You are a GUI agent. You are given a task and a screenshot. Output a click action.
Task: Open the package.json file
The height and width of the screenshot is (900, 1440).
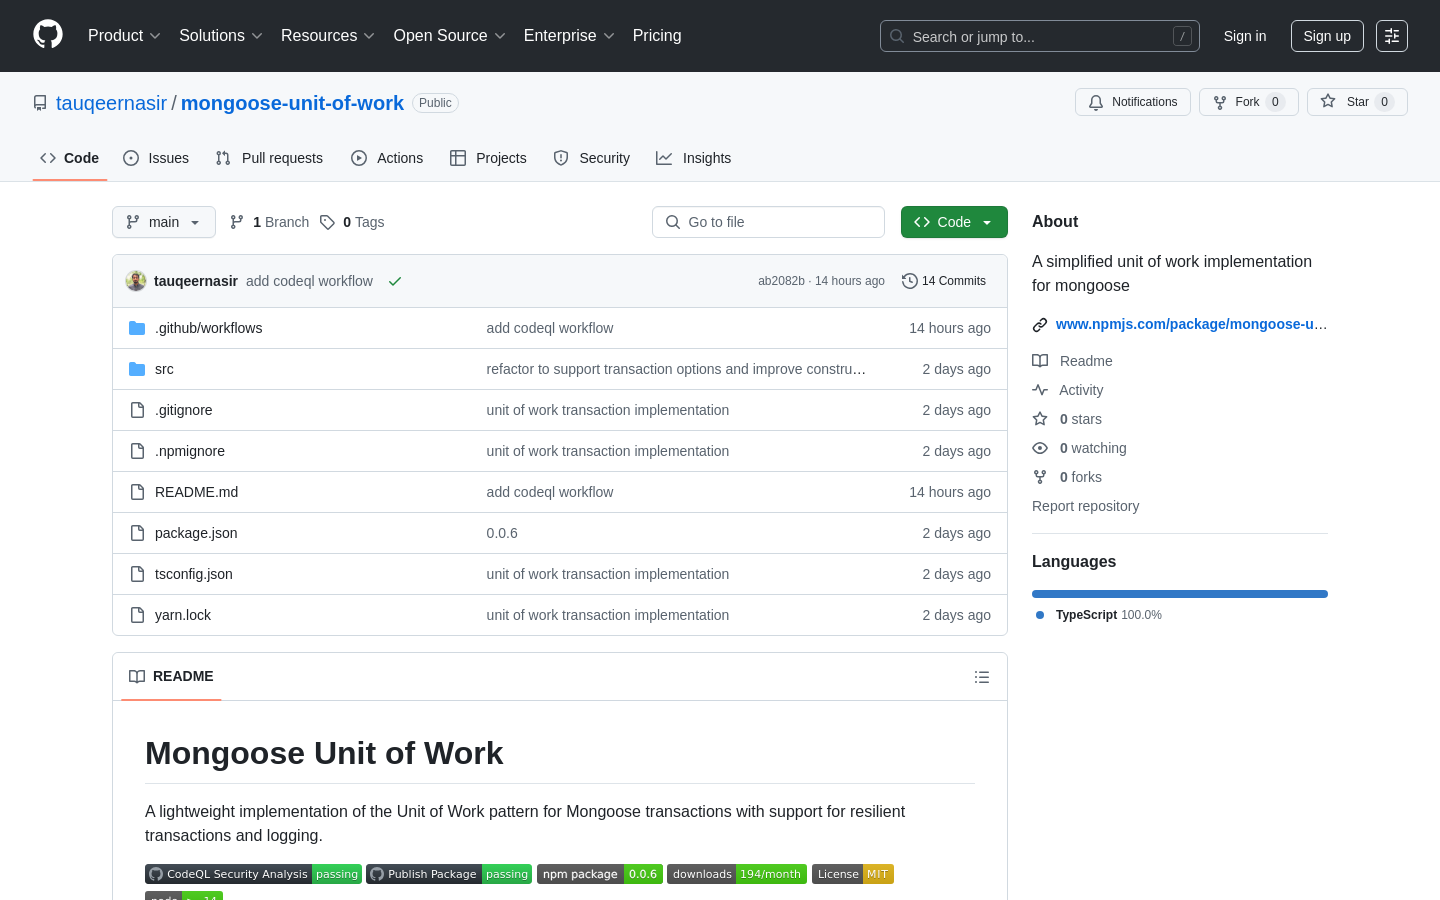click(196, 533)
